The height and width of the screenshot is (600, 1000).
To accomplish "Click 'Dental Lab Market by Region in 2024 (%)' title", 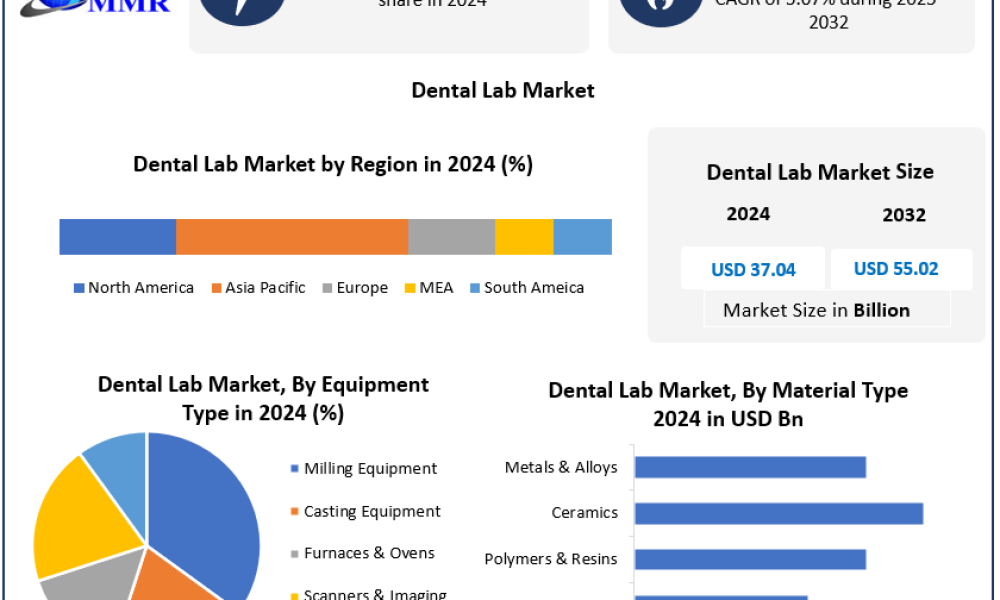I will click(x=333, y=165).
